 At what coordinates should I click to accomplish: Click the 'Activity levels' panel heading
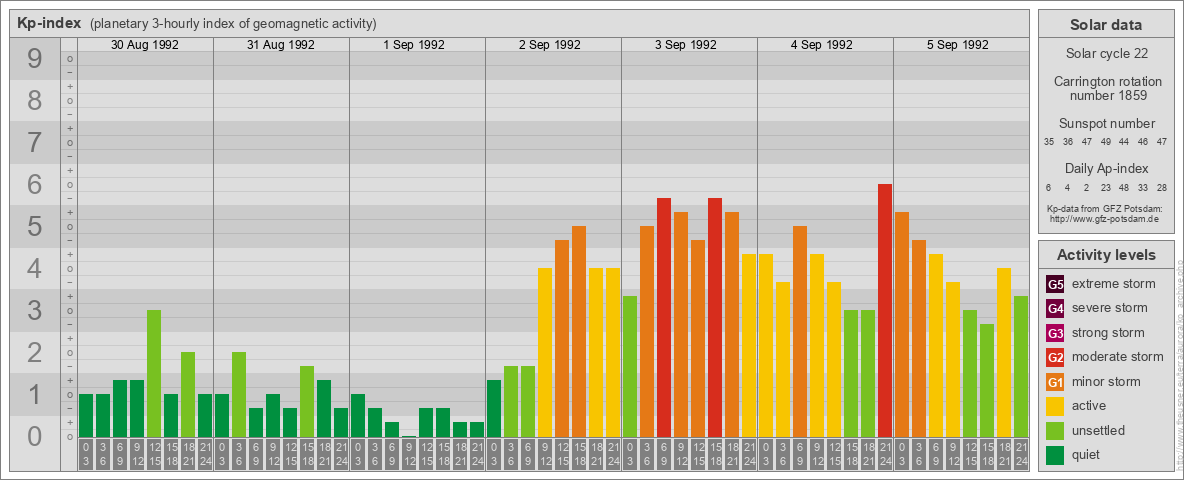[1105, 255]
